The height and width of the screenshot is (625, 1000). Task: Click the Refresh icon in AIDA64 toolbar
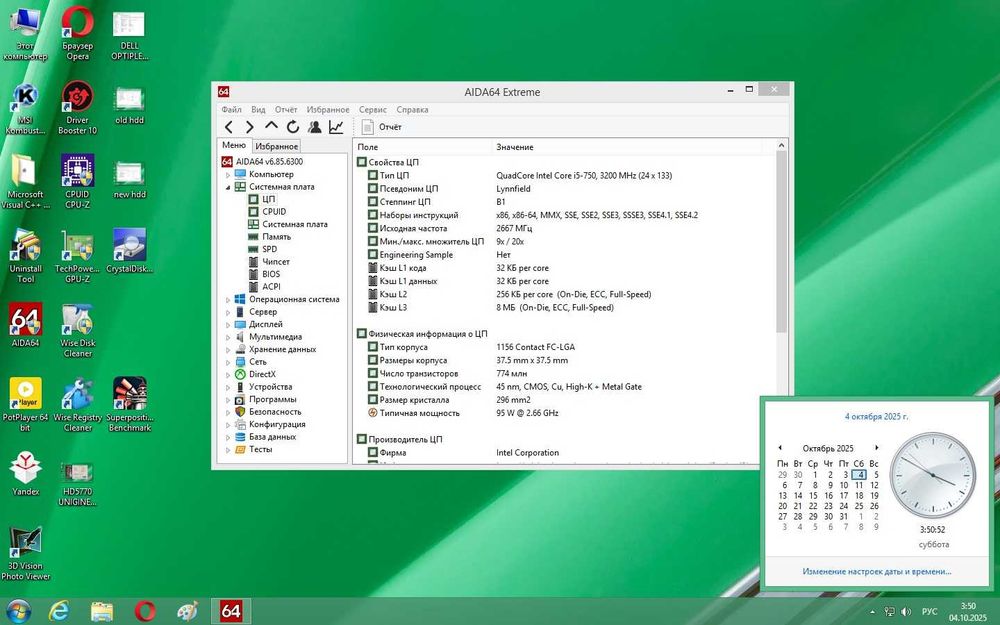293,127
